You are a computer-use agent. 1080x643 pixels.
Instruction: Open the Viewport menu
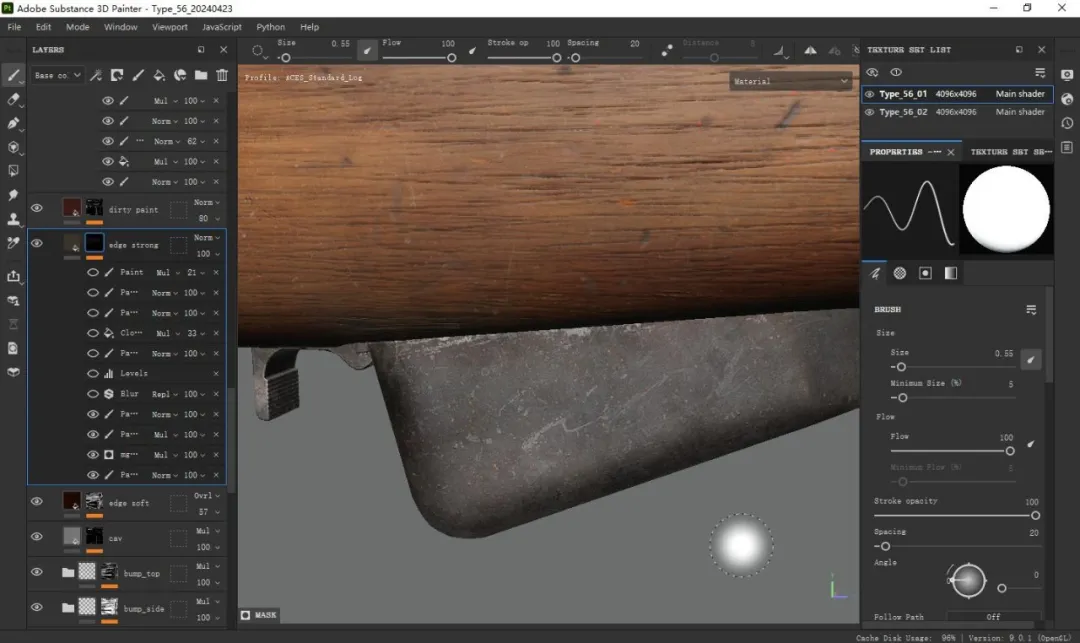tap(169, 27)
